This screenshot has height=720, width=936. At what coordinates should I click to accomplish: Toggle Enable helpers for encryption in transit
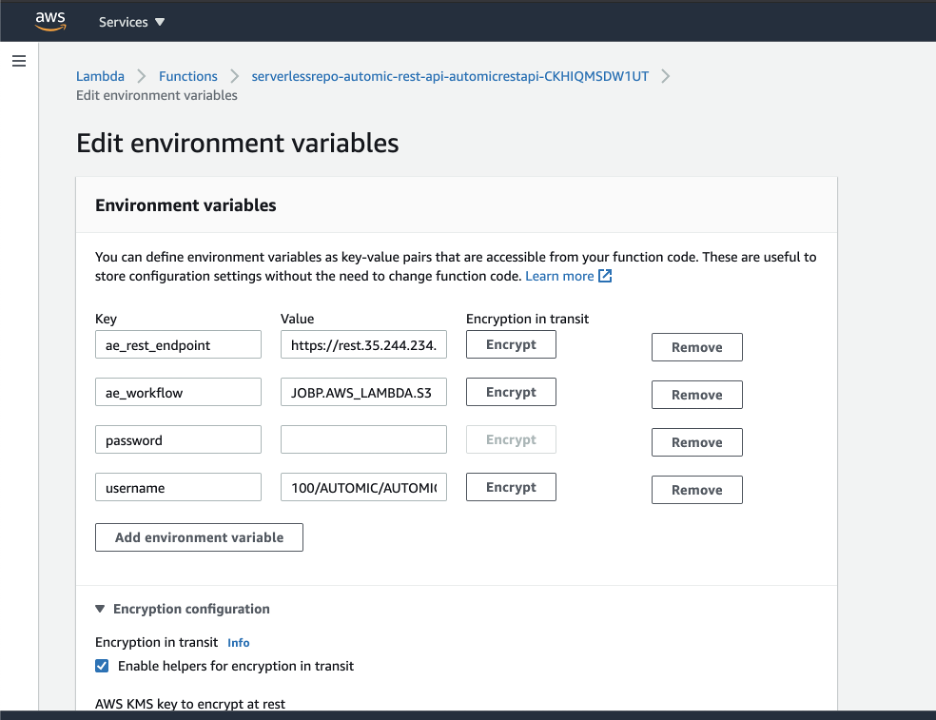pyautogui.click(x=102, y=666)
